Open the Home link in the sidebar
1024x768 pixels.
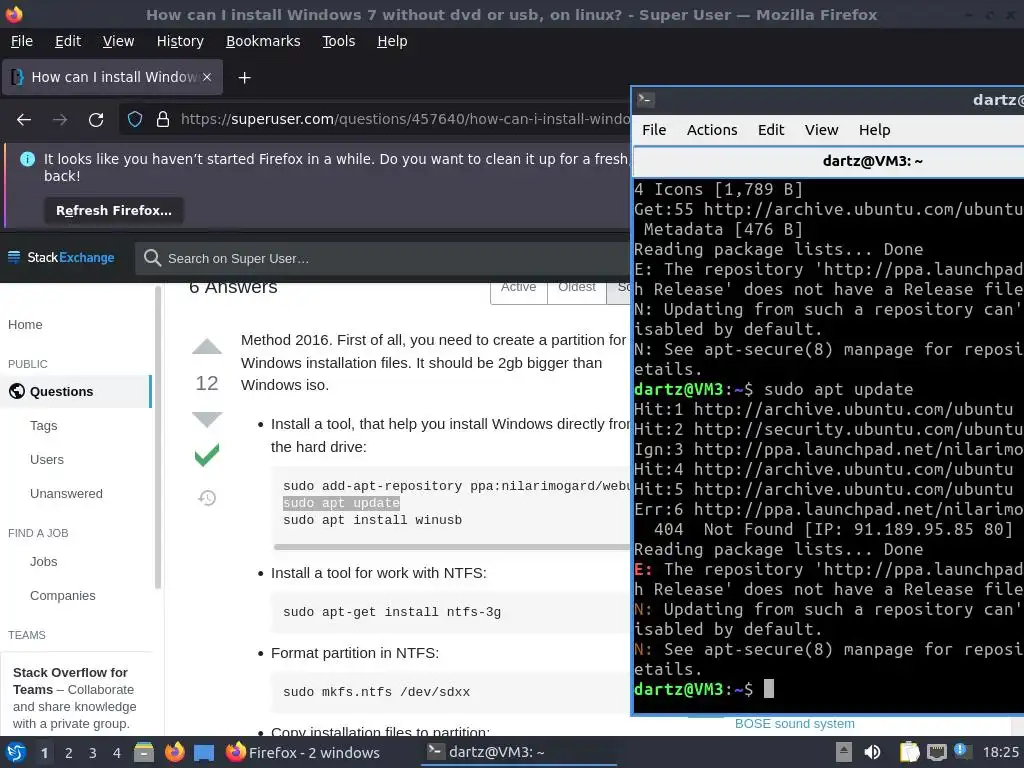point(25,325)
